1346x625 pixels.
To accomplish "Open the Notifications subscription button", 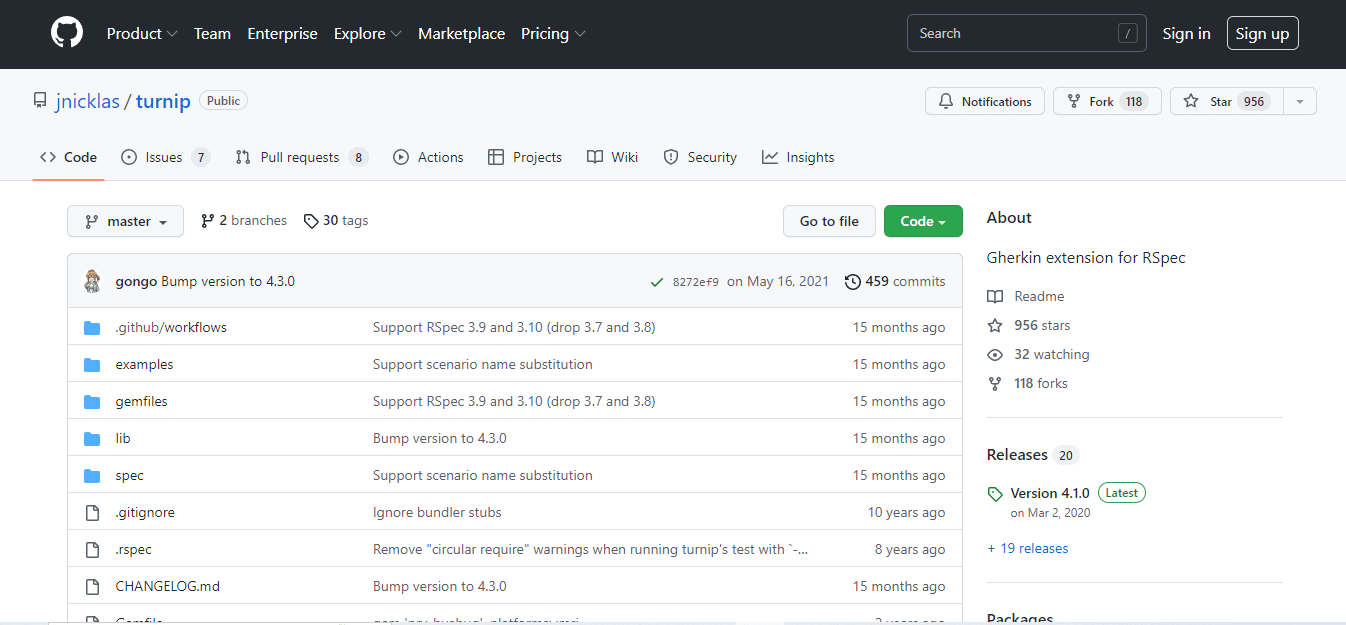I will coord(985,101).
